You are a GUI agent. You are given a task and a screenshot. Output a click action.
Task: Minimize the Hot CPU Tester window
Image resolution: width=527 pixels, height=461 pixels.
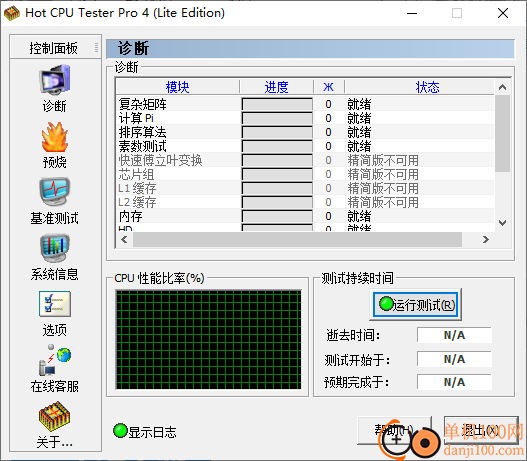[412, 13]
